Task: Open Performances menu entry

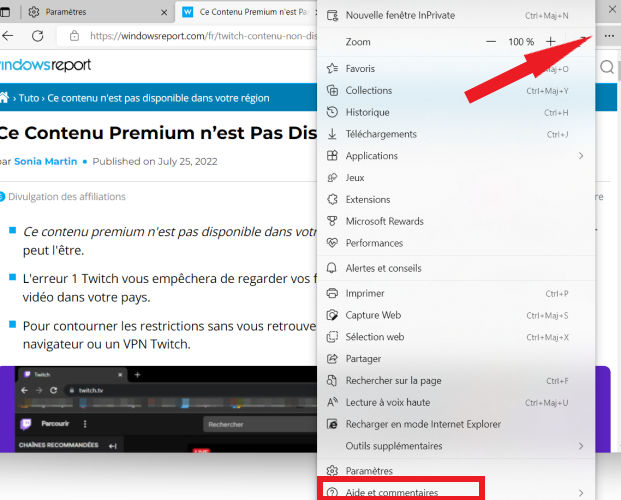Action: pyautogui.click(x=455, y=243)
